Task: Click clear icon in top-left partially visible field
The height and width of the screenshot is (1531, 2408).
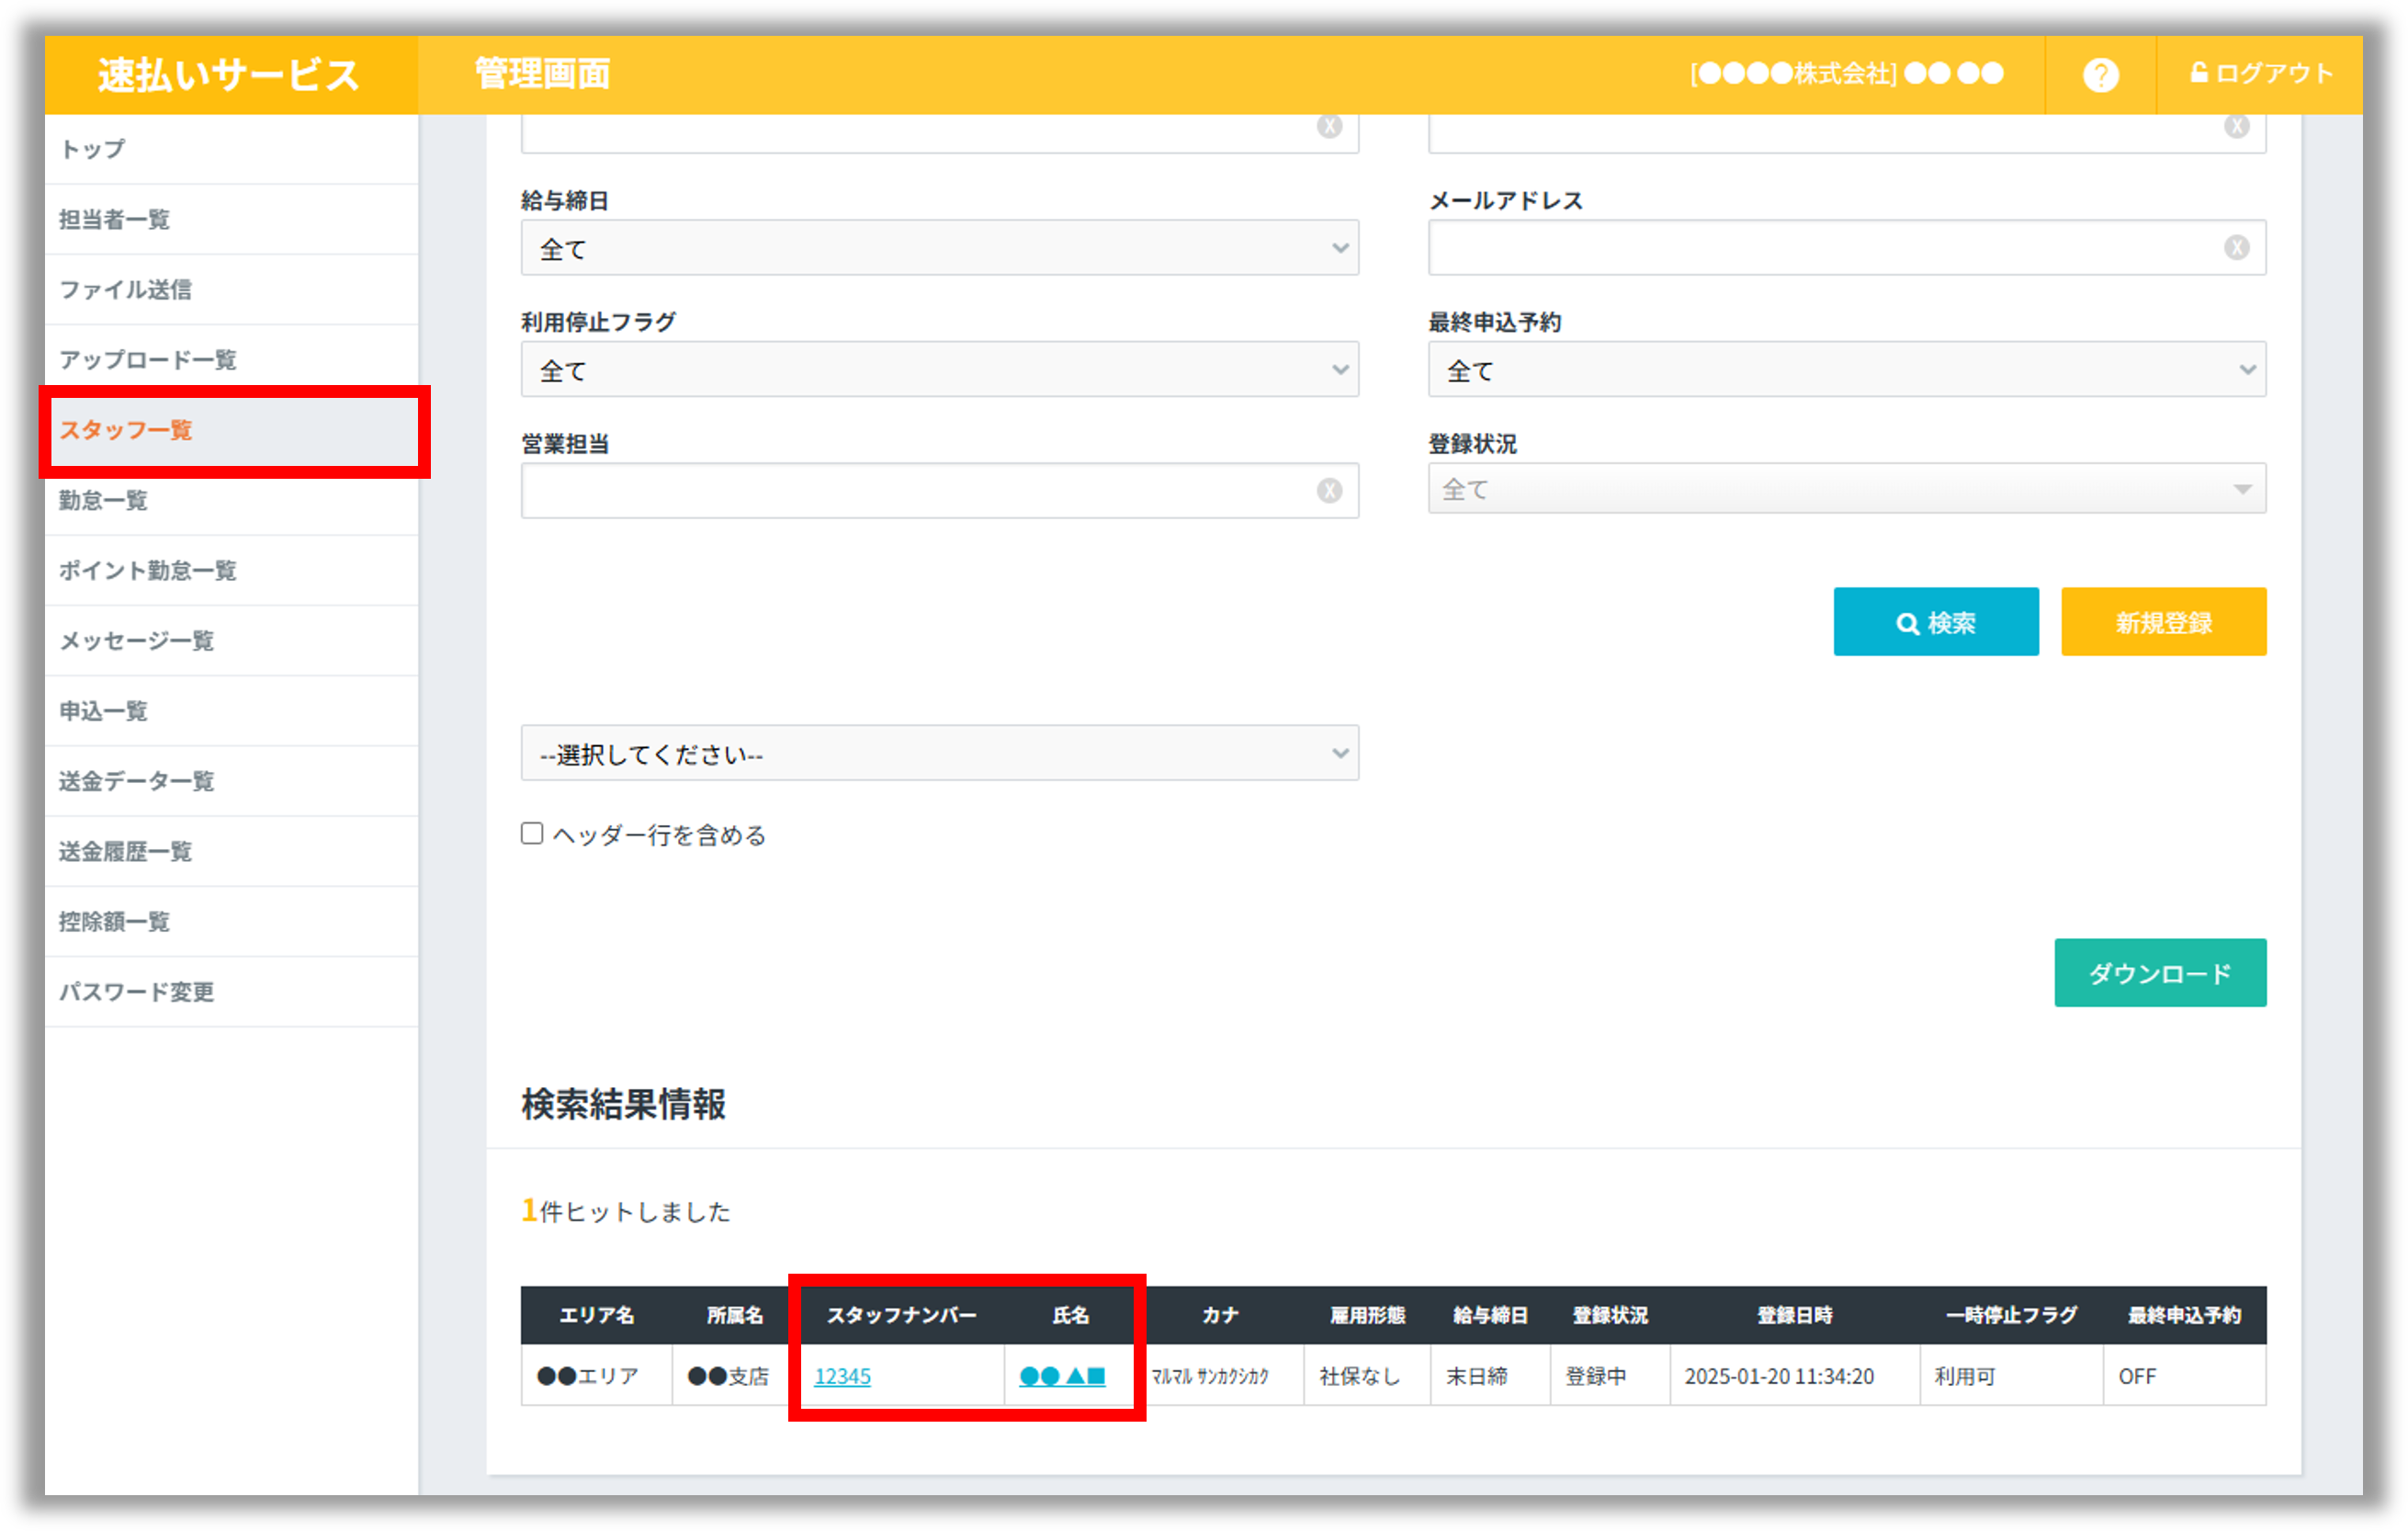Action: point(1329,127)
